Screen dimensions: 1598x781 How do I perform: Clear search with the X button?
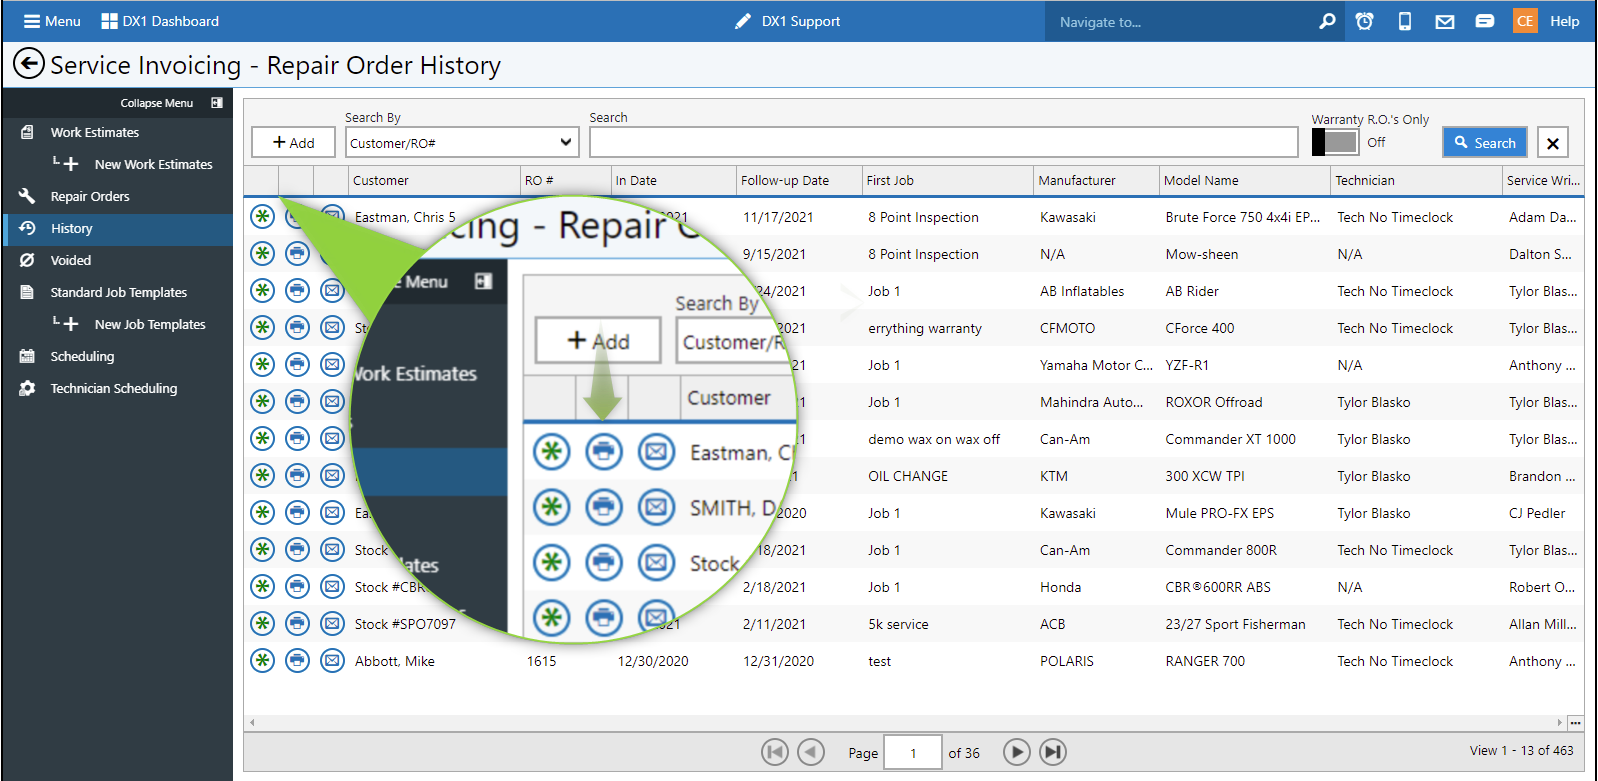click(x=1553, y=143)
